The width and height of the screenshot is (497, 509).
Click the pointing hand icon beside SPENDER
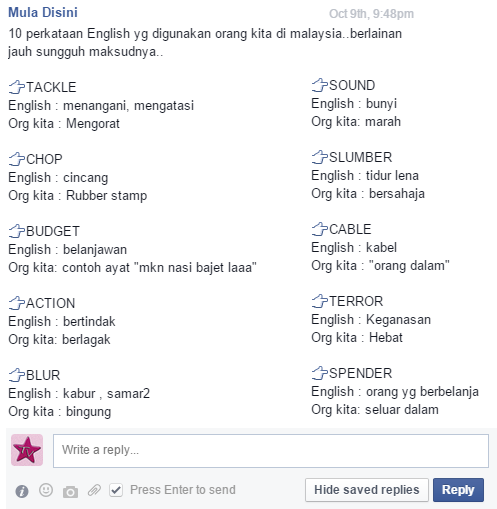pos(320,373)
